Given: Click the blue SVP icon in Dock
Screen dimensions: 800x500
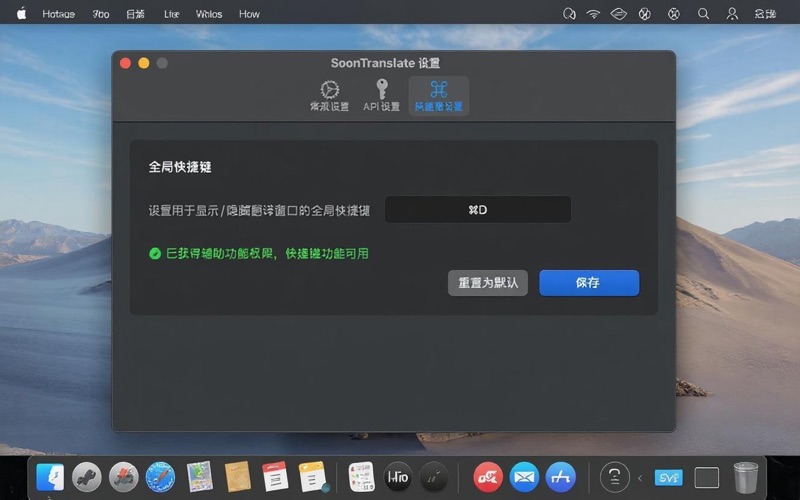Looking at the screenshot, I should coord(668,478).
